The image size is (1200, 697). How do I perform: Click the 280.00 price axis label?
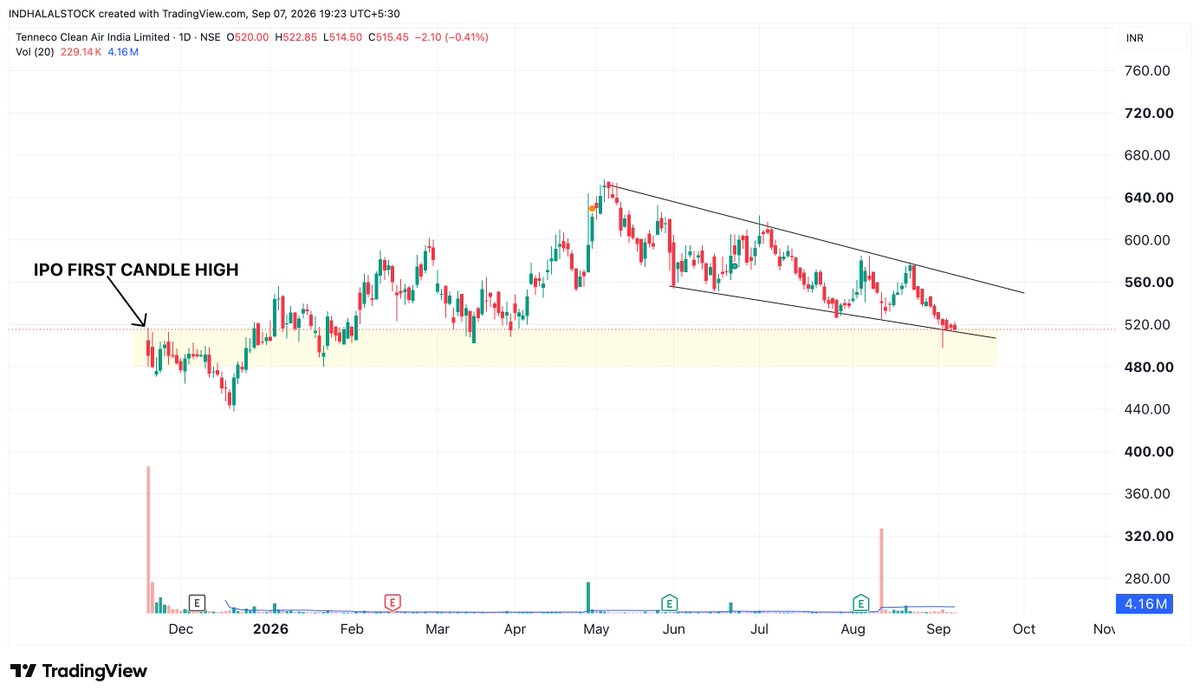click(1147, 579)
